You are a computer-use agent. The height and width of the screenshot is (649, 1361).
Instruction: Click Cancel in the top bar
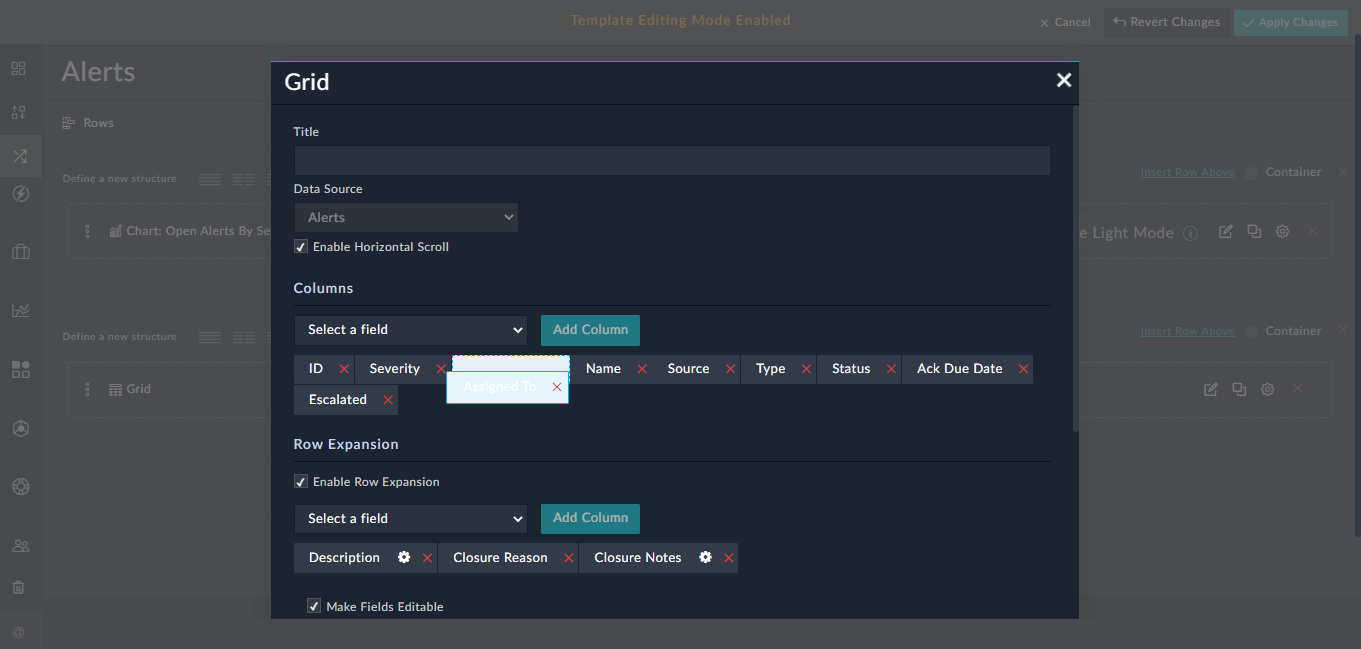[x=1065, y=22]
